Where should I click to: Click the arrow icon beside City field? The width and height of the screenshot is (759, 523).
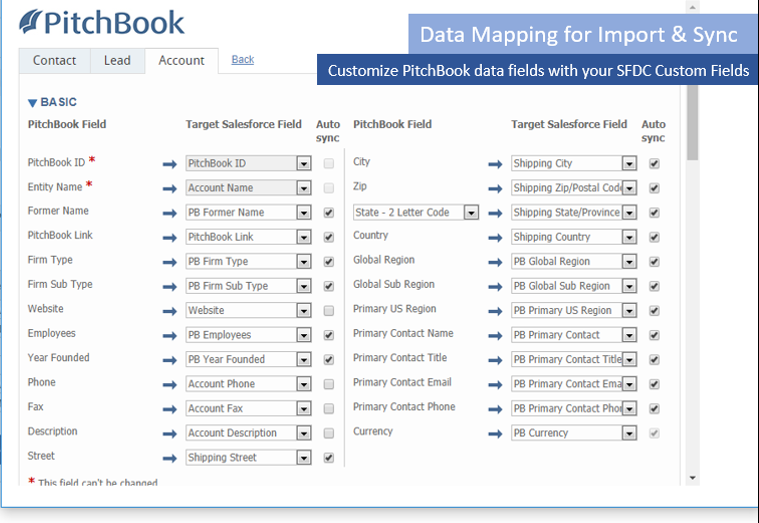click(495, 163)
